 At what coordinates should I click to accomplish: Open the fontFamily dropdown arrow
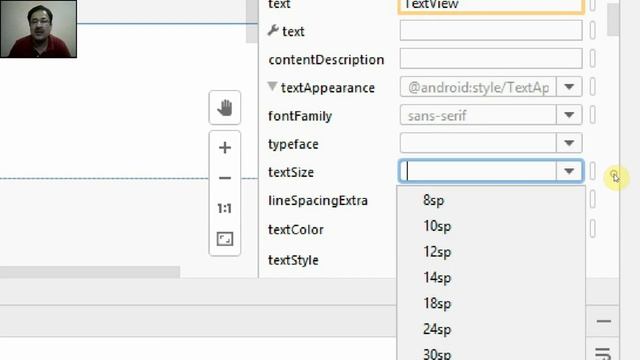pyautogui.click(x=569, y=115)
